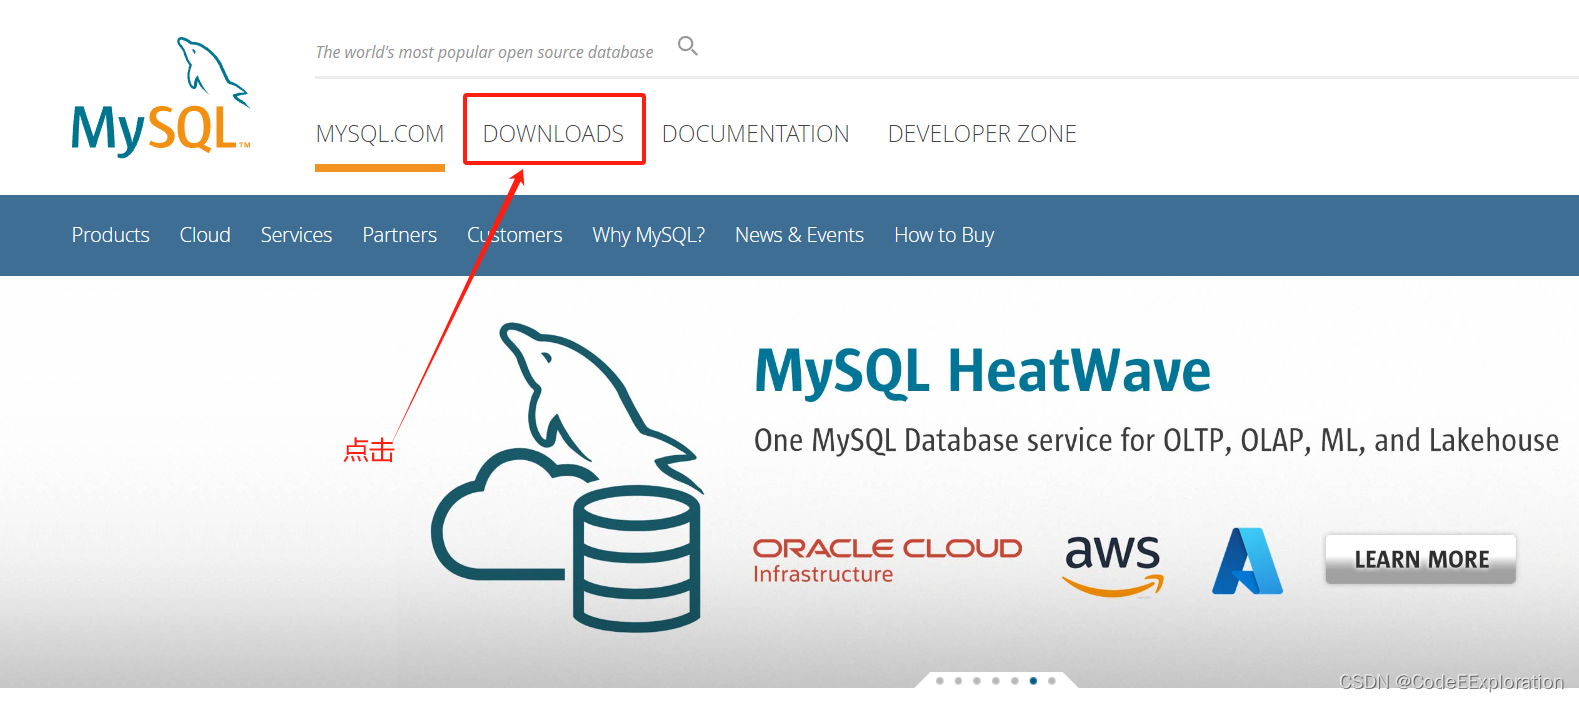Open the Cloud menu item
The width and height of the screenshot is (1579, 702).
(x=205, y=235)
